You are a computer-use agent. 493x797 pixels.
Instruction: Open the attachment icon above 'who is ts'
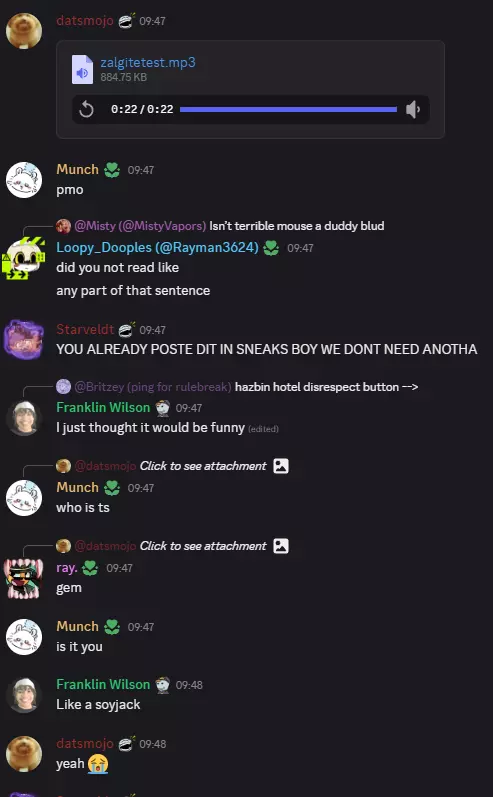point(281,466)
